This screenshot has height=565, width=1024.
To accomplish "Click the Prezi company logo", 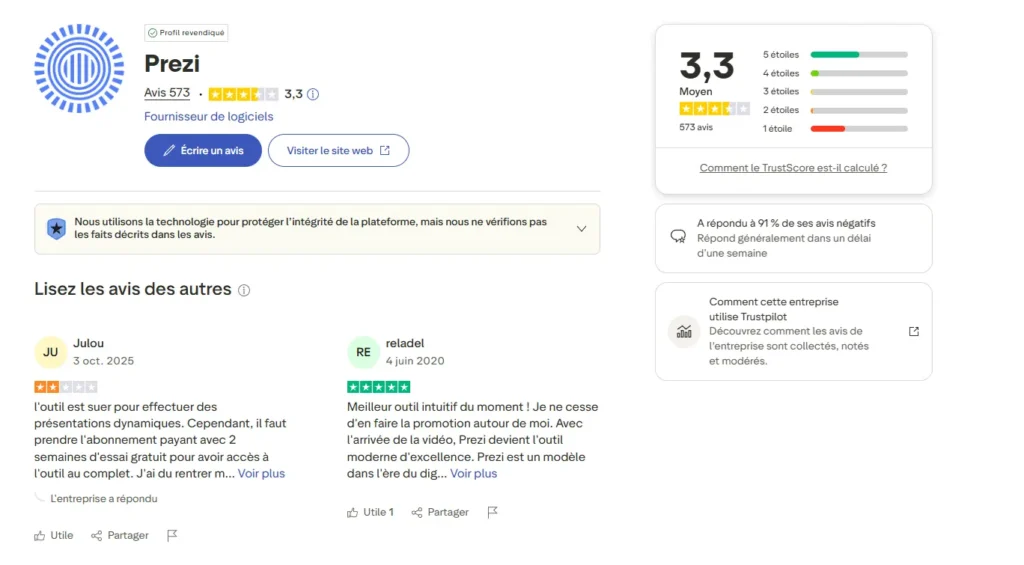I will pyautogui.click(x=79, y=68).
